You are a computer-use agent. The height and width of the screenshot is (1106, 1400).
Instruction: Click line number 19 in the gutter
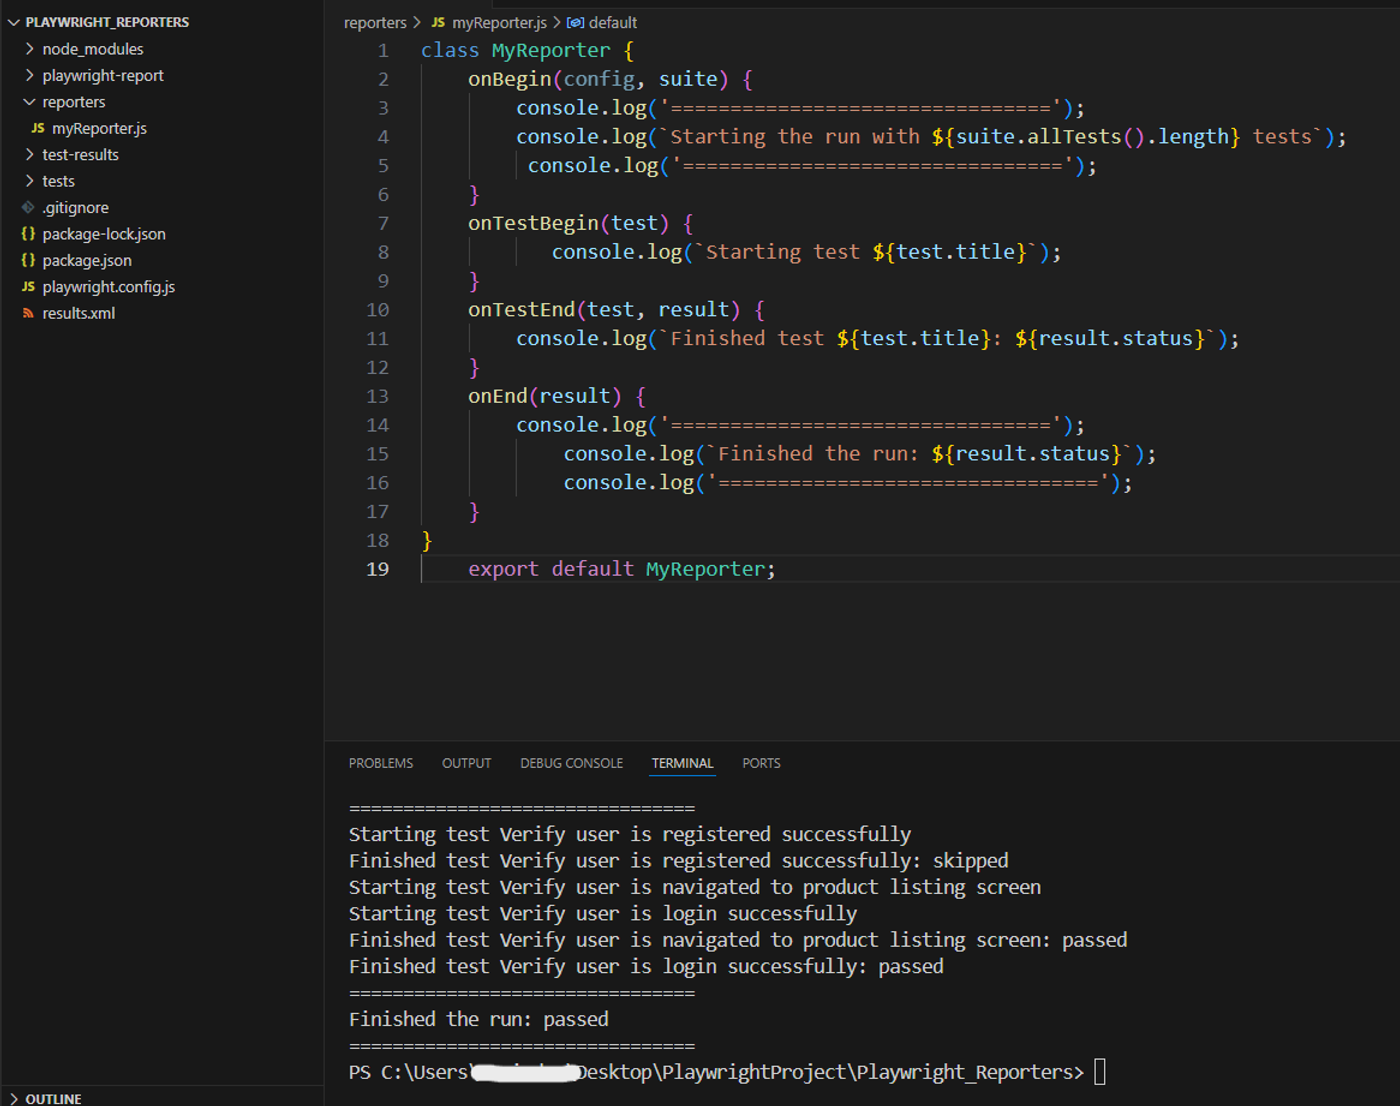coord(378,569)
